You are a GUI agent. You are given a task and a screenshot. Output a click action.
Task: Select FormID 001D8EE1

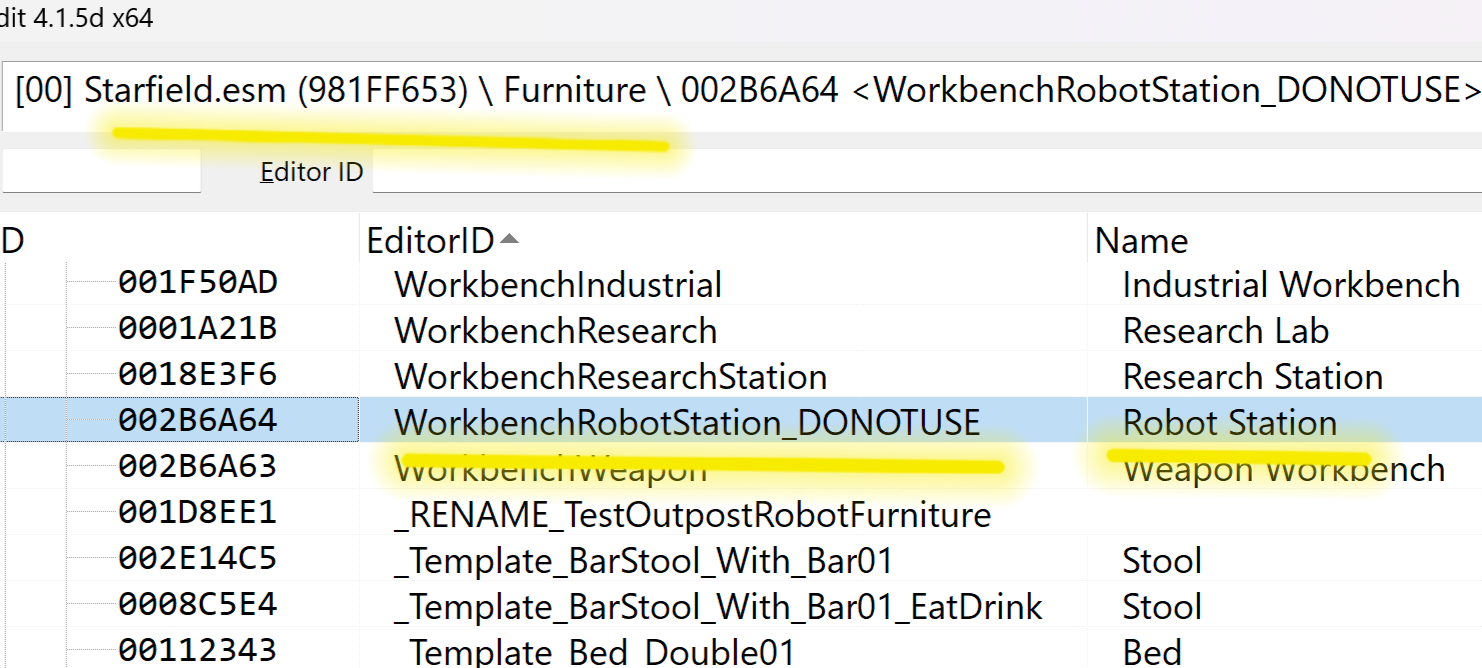197,513
